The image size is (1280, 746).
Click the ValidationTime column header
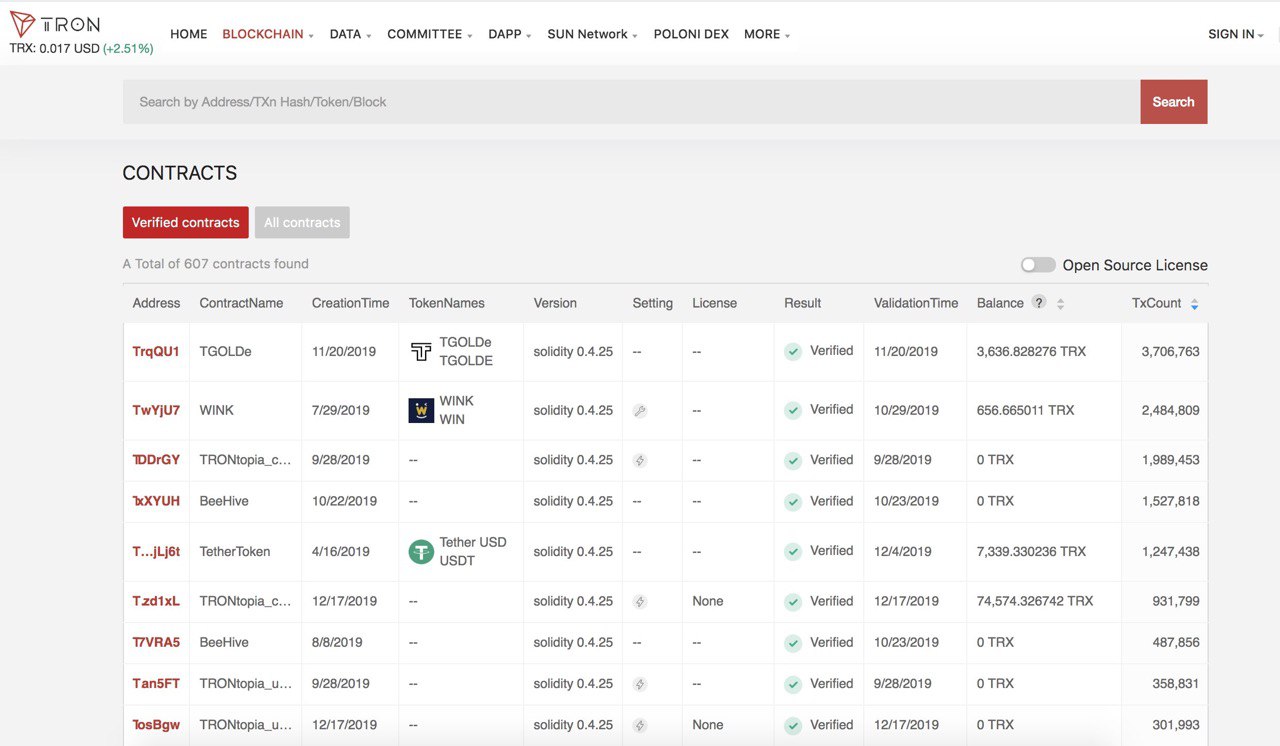coord(916,303)
